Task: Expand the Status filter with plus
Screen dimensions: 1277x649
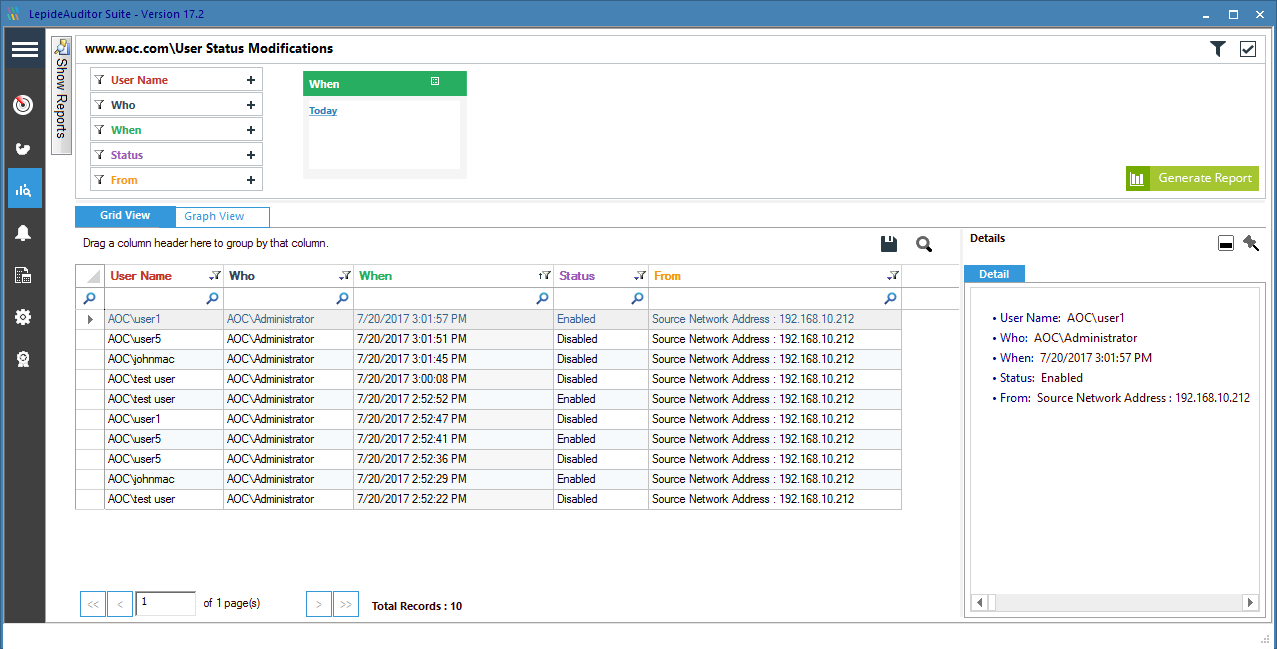Action: tap(250, 155)
